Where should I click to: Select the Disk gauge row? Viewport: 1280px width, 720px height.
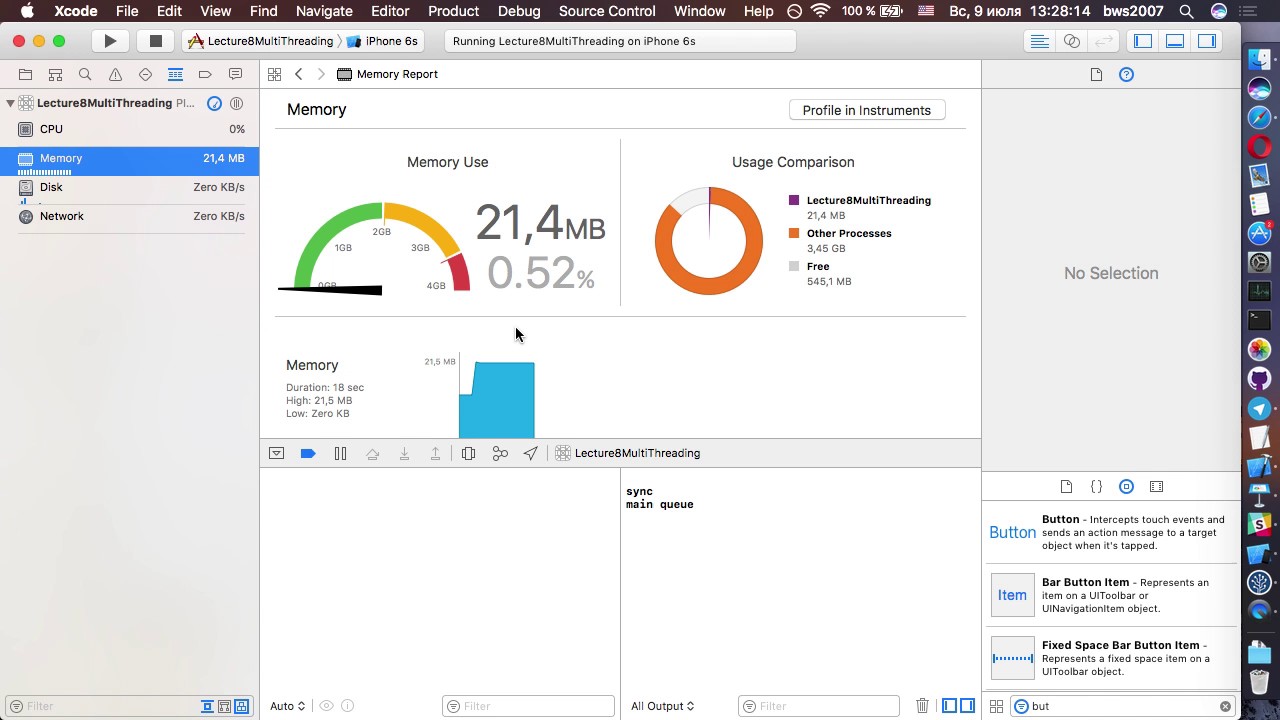click(130, 187)
